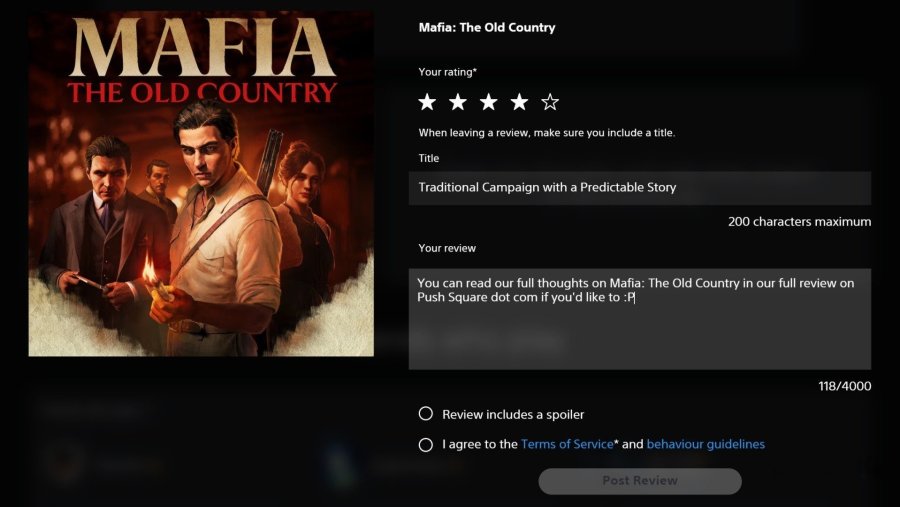Rate five stars with the empty star

[x=550, y=102]
